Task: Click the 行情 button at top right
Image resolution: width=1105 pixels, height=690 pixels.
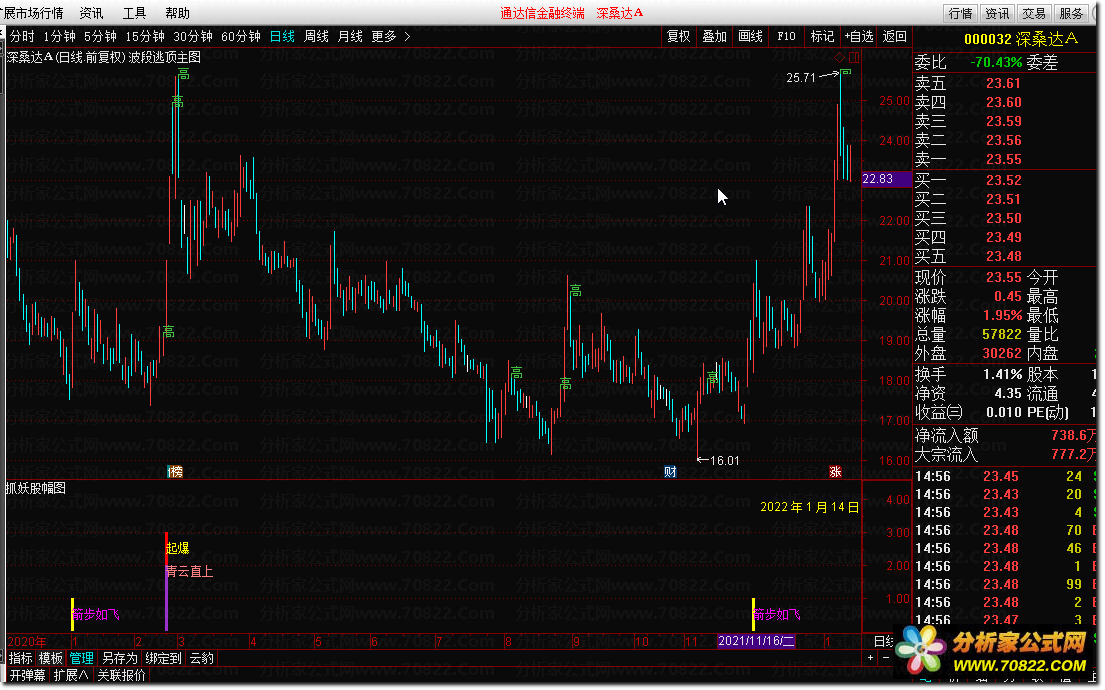Action: [x=960, y=13]
